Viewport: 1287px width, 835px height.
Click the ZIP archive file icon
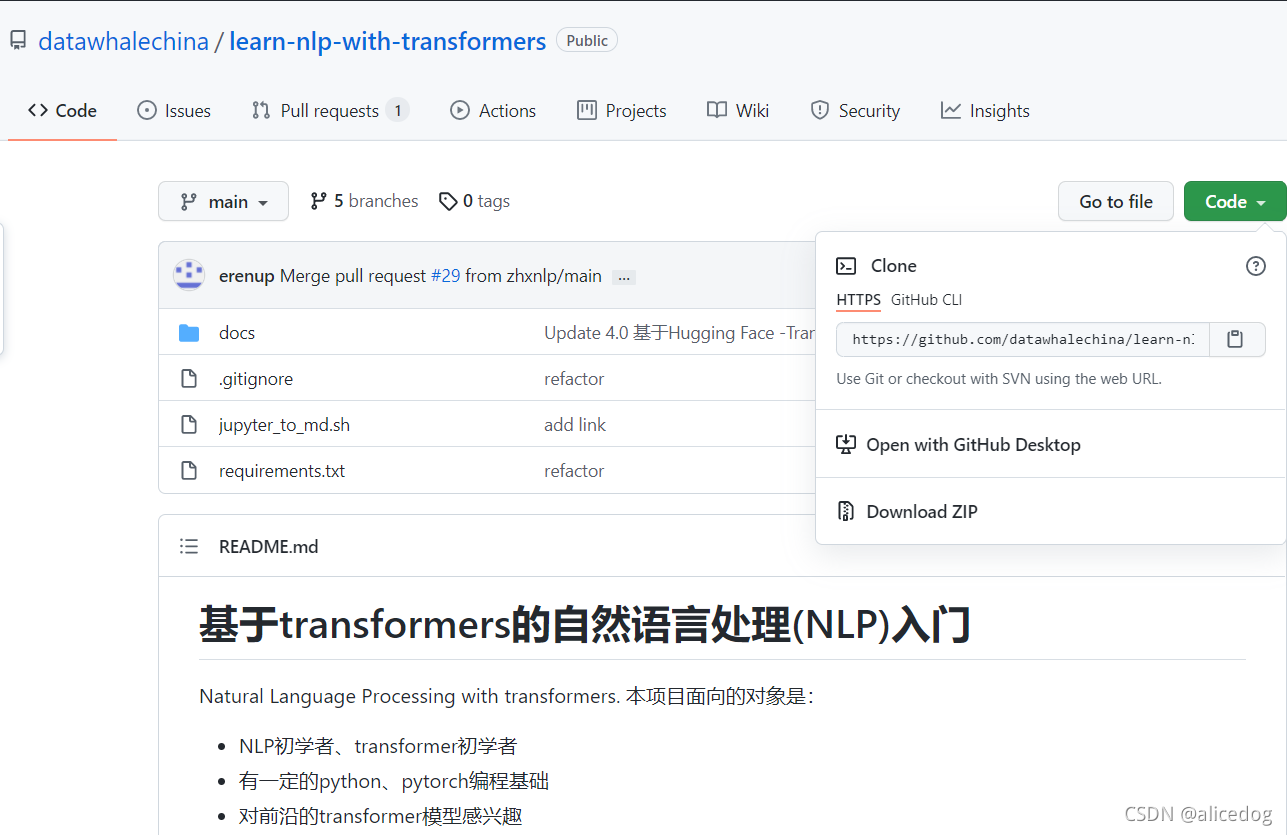846,512
